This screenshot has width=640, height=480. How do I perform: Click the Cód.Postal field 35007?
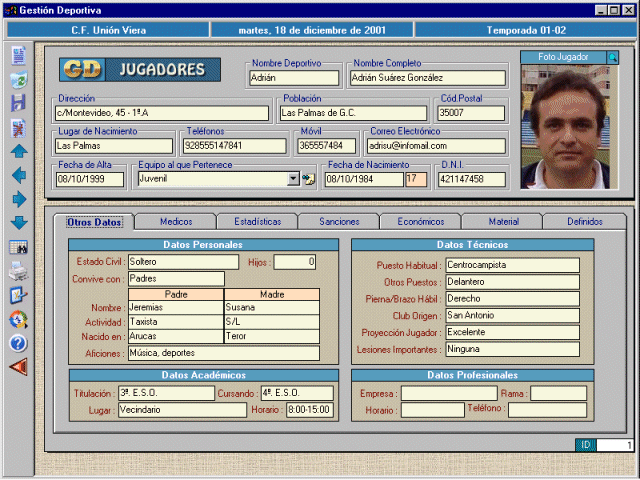point(471,113)
